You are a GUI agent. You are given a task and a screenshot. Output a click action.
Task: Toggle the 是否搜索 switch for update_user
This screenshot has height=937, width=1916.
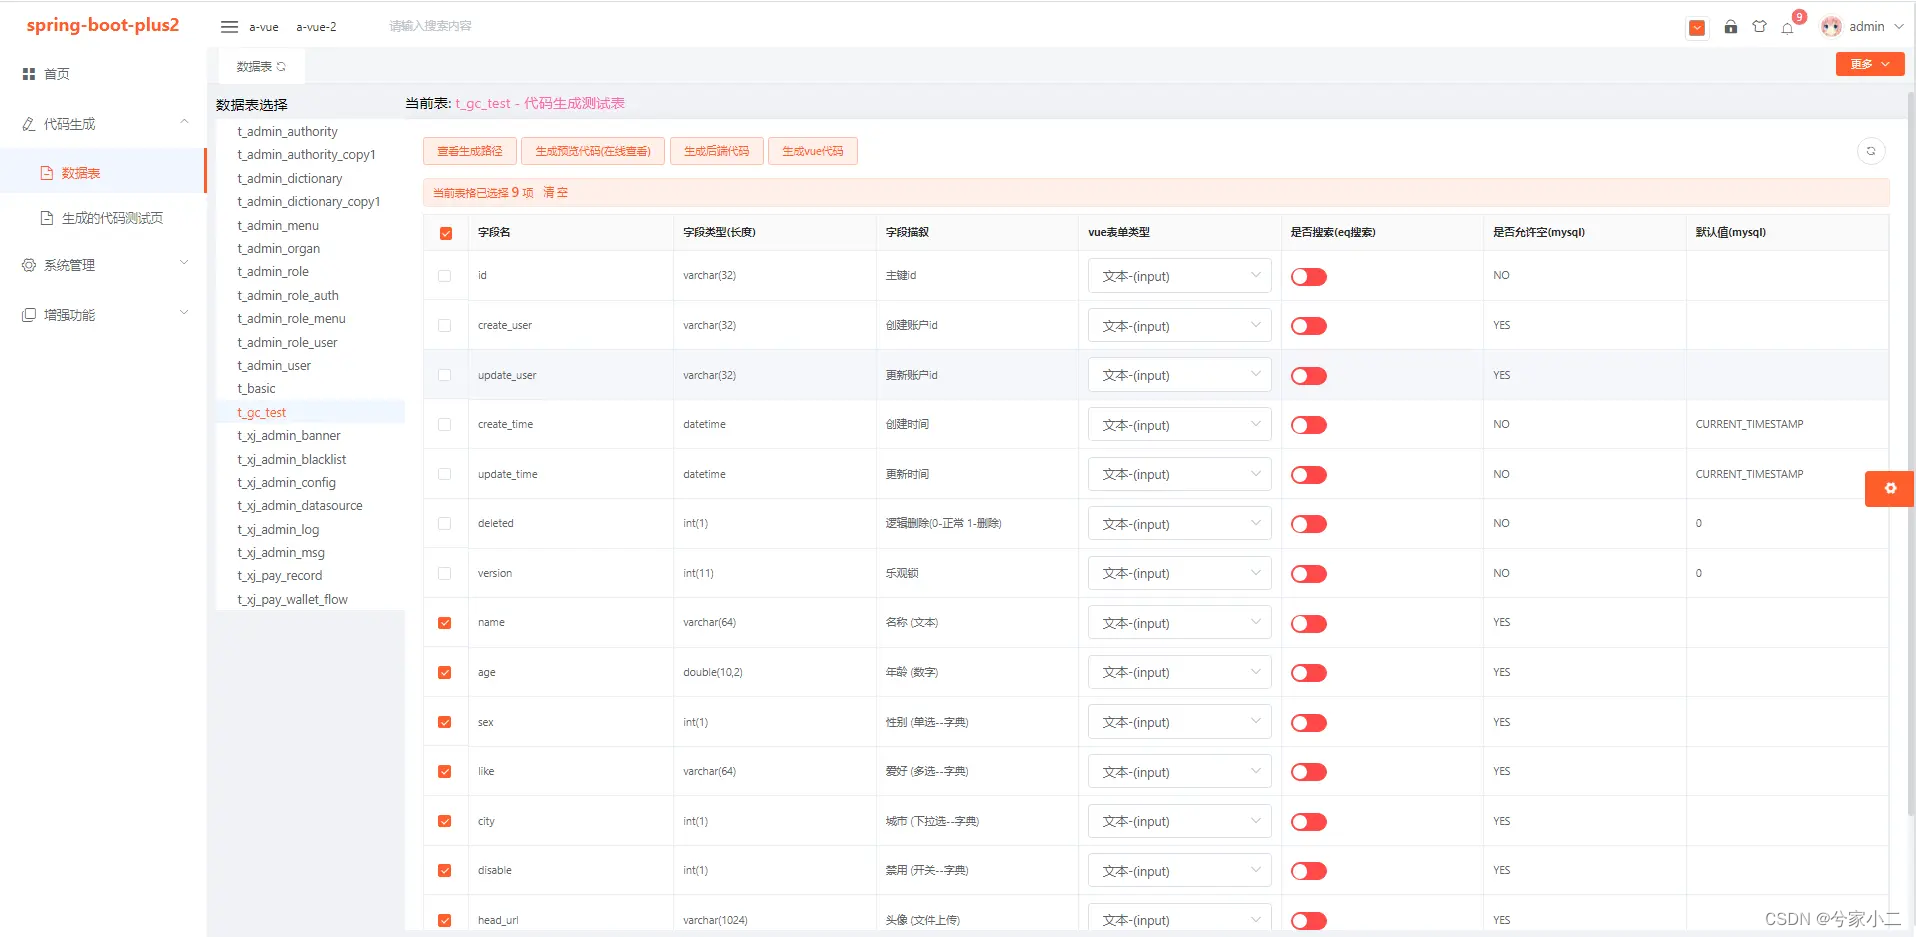pos(1309,376)
